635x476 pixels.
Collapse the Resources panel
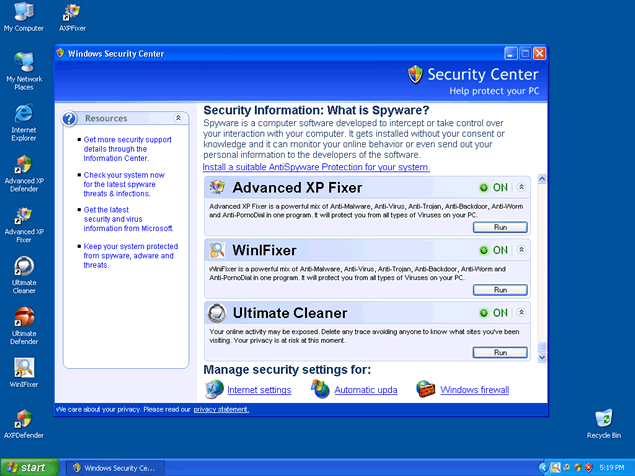178,118
